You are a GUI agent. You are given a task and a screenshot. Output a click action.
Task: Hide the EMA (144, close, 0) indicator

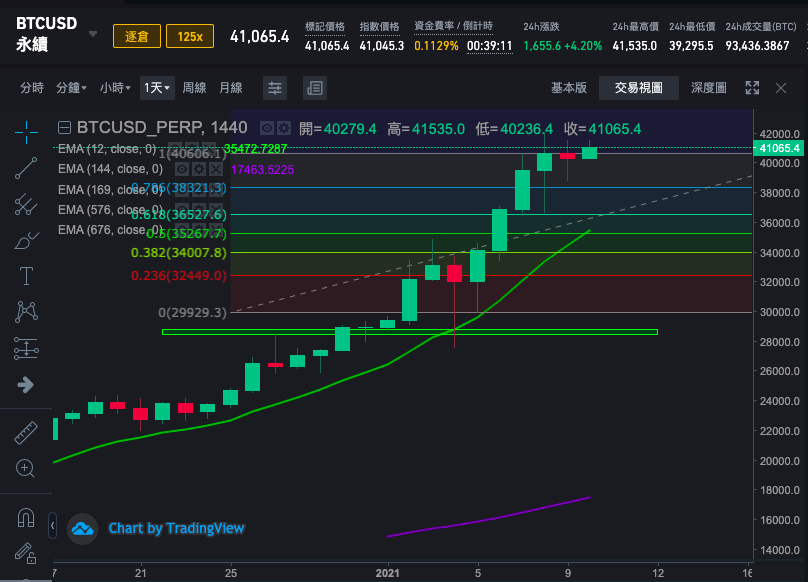click(181, 169)
